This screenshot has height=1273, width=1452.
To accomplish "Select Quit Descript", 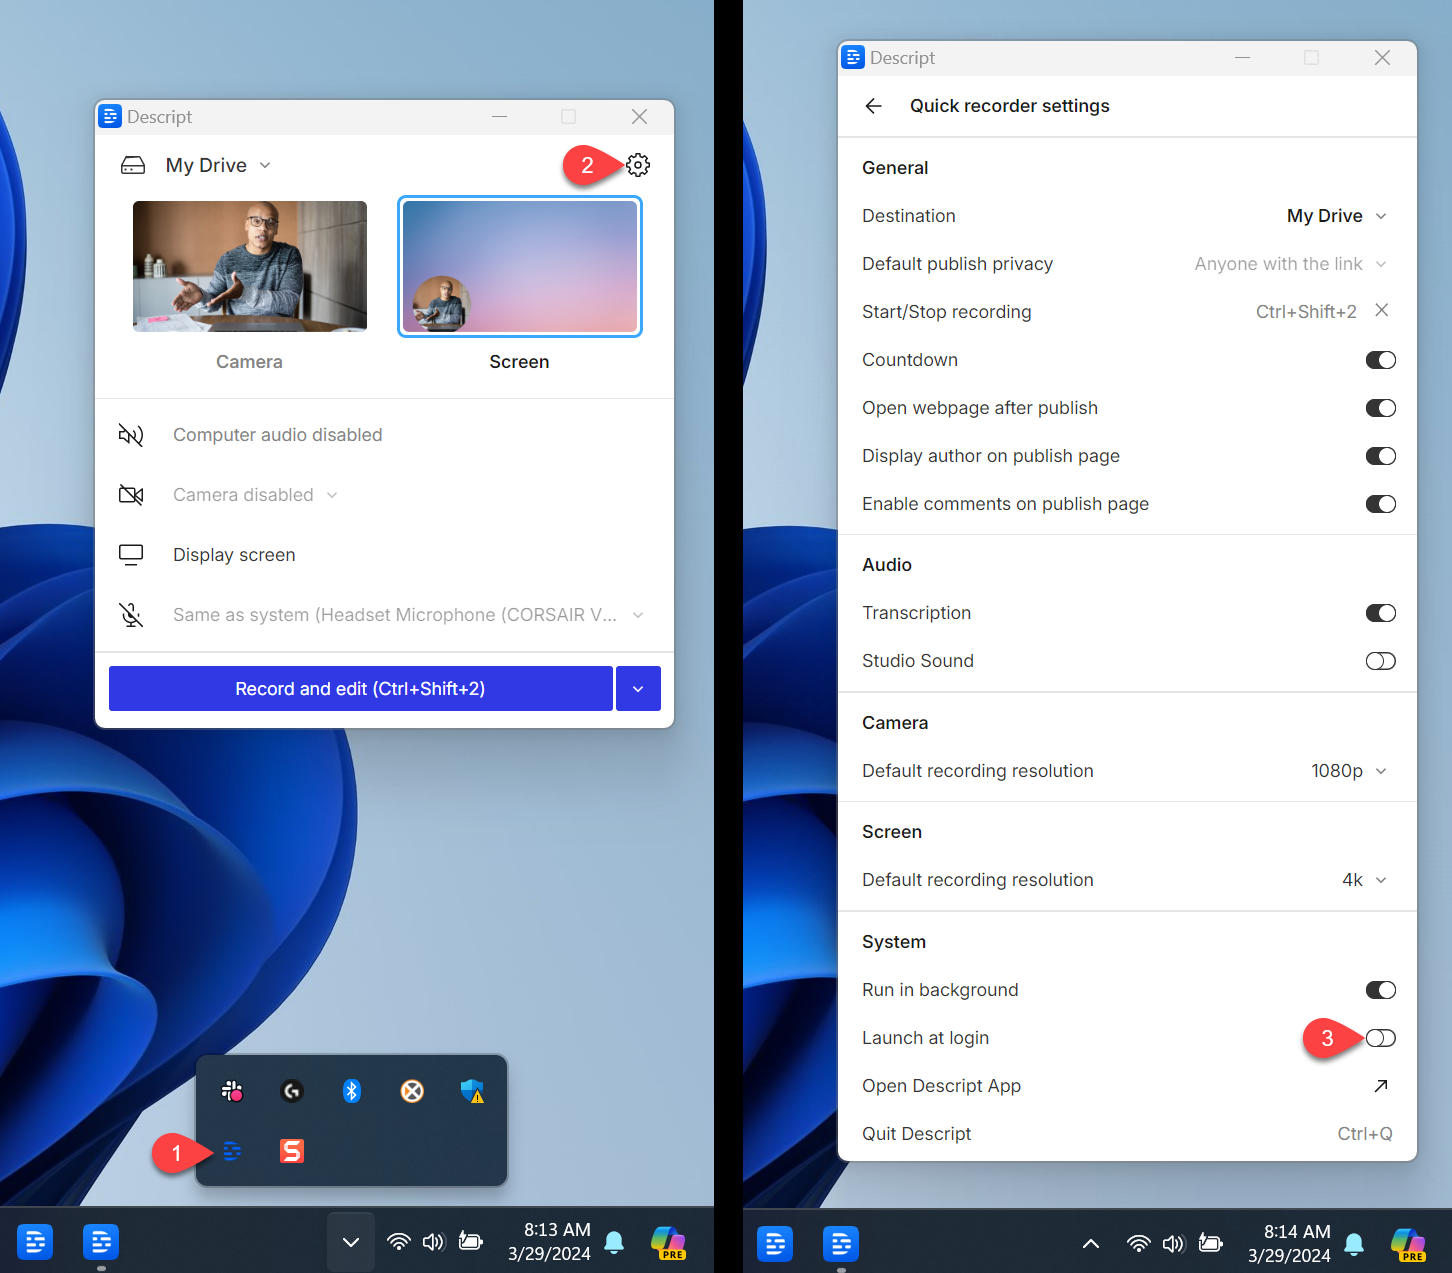I will [916, 1133].
